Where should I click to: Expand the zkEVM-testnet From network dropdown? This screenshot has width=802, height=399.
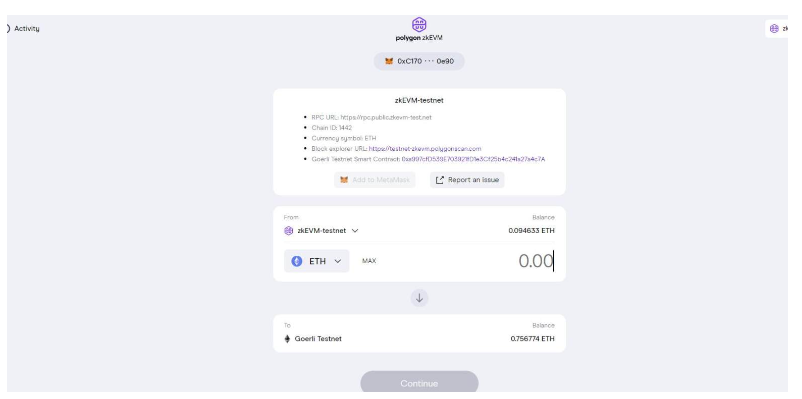(x=321, y=231)
